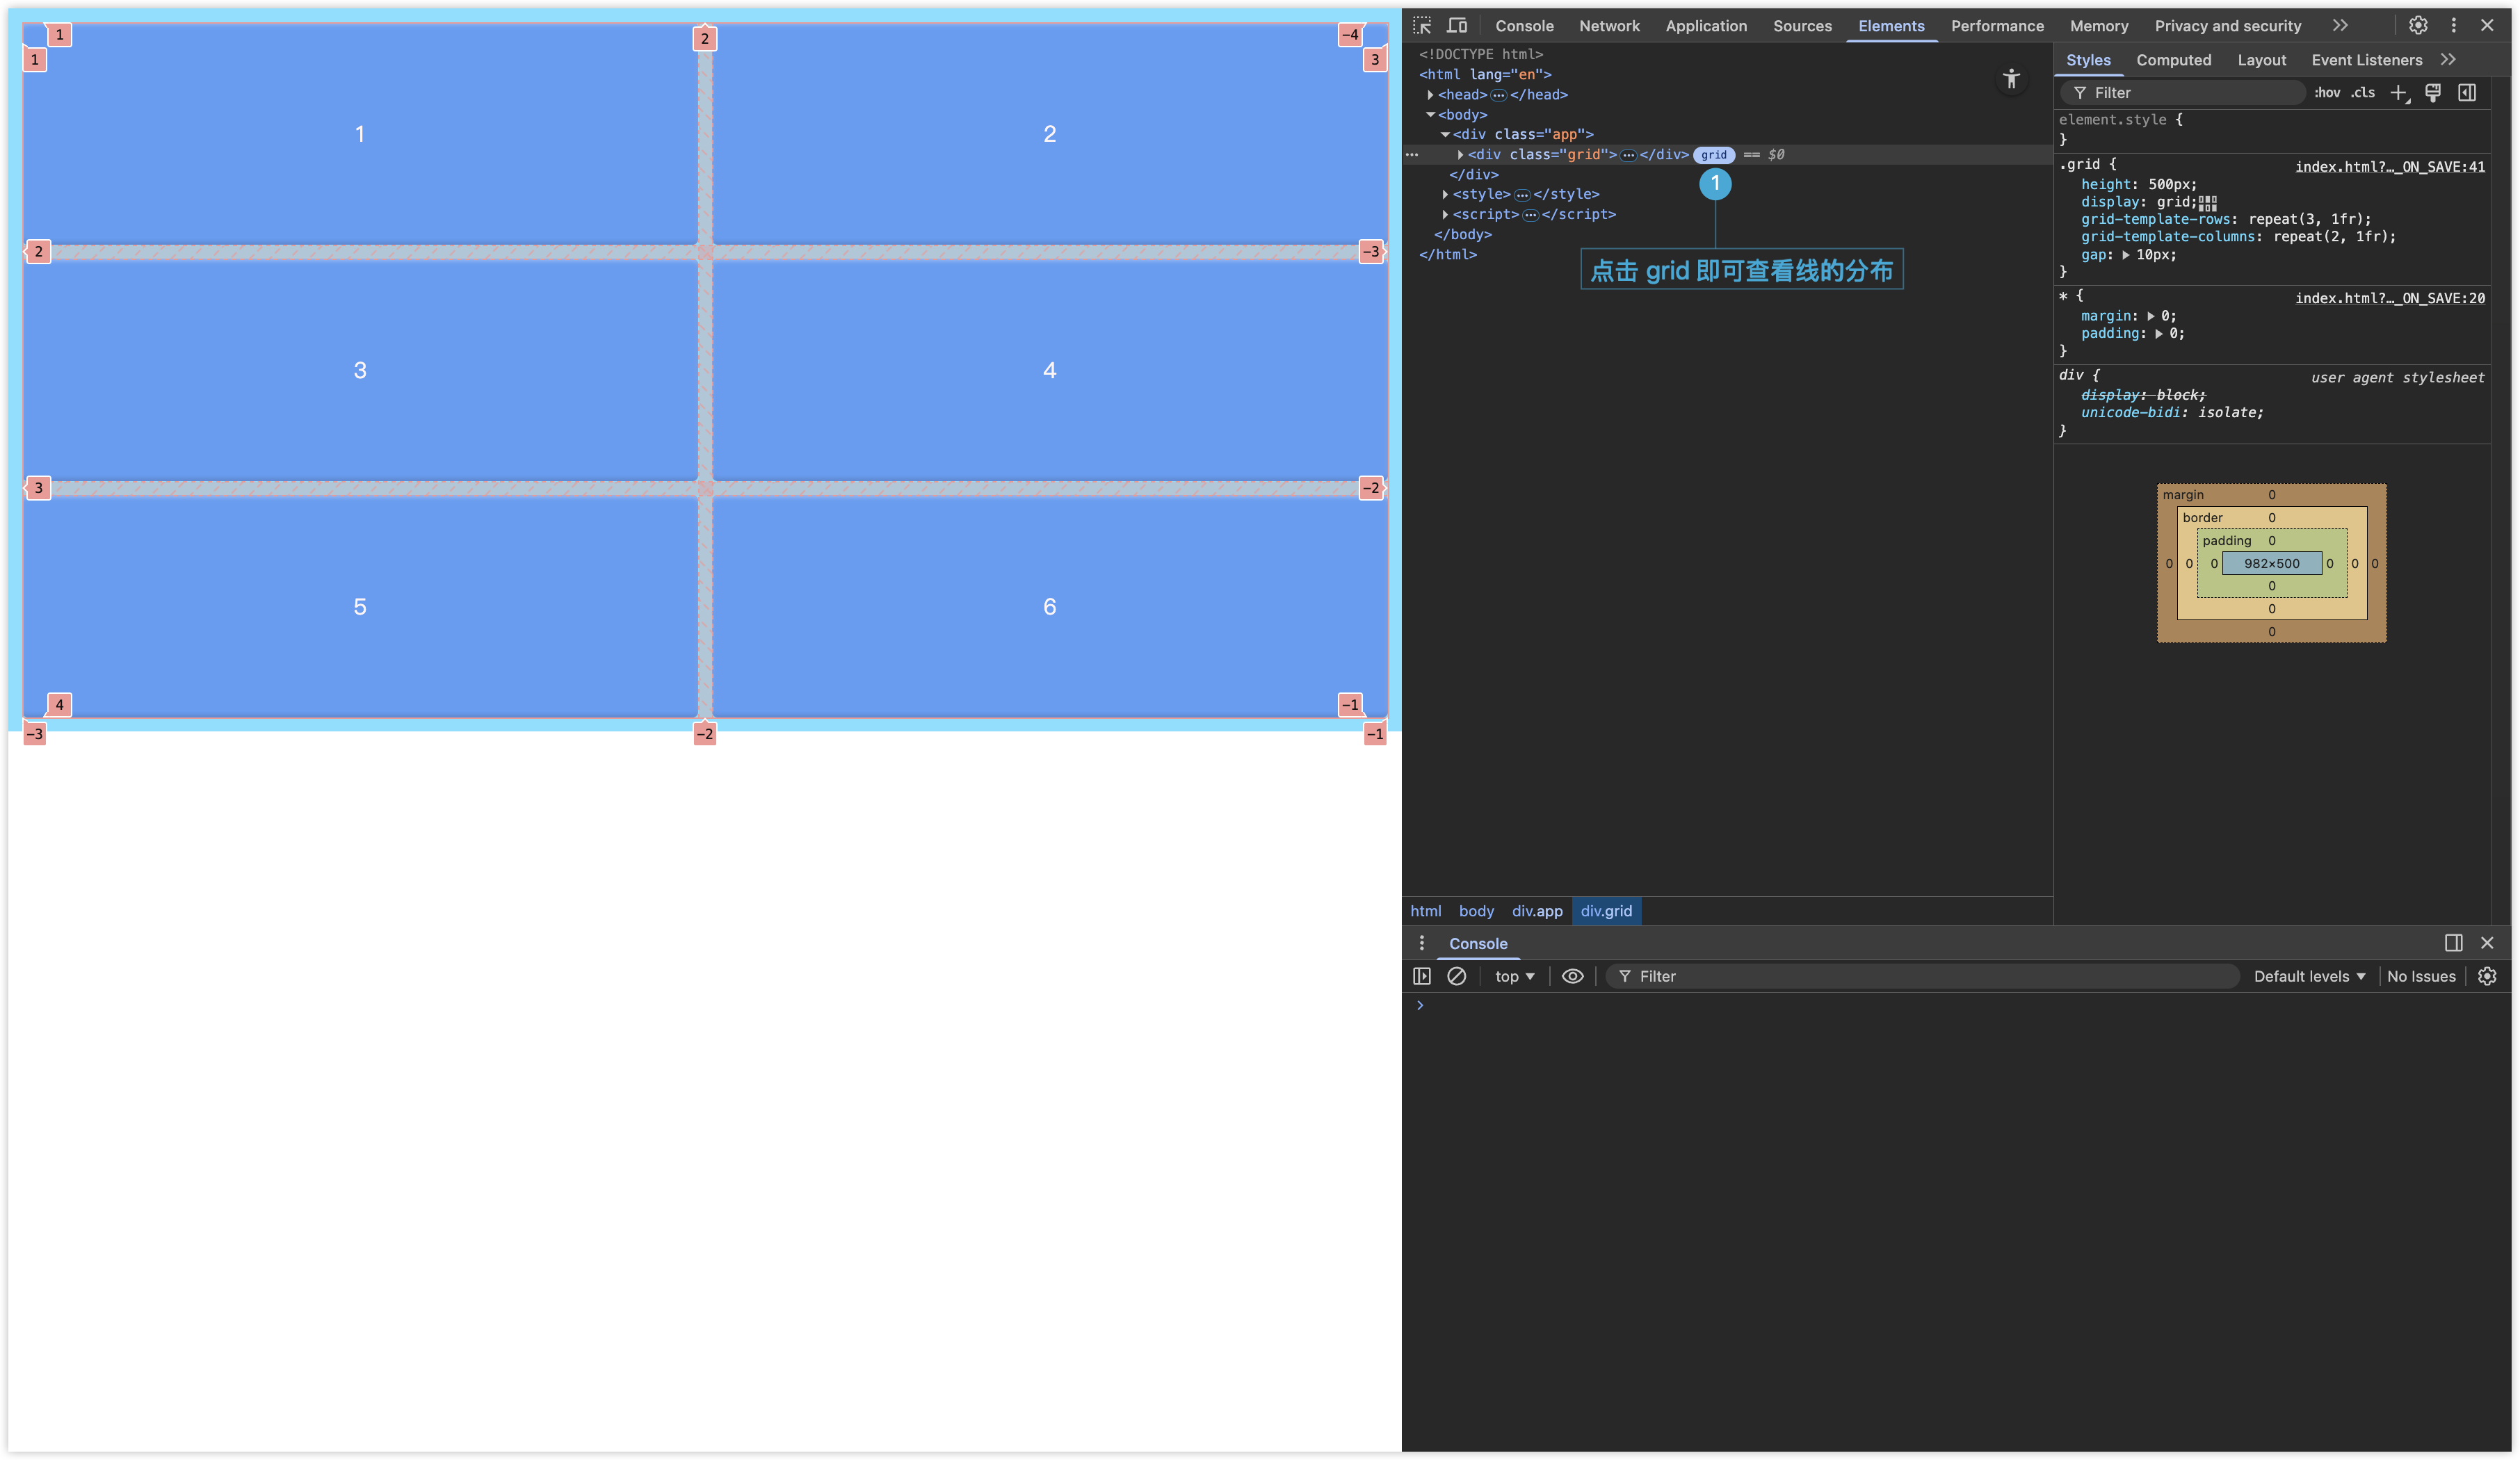Open the index.html source link for .grid
Screen dimensions: 2520x1460
tap(2389, 167)
